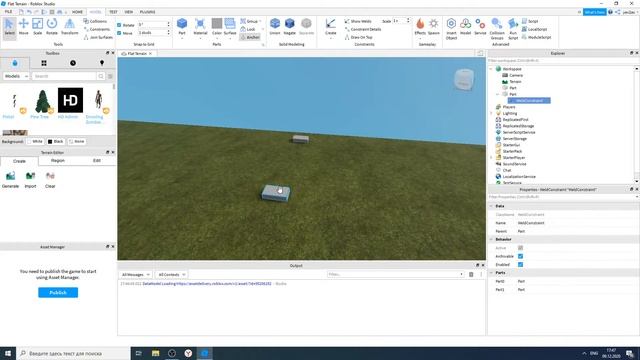Click the Toolbox search field
640x360 pixels.
click(x=64, y=76)
